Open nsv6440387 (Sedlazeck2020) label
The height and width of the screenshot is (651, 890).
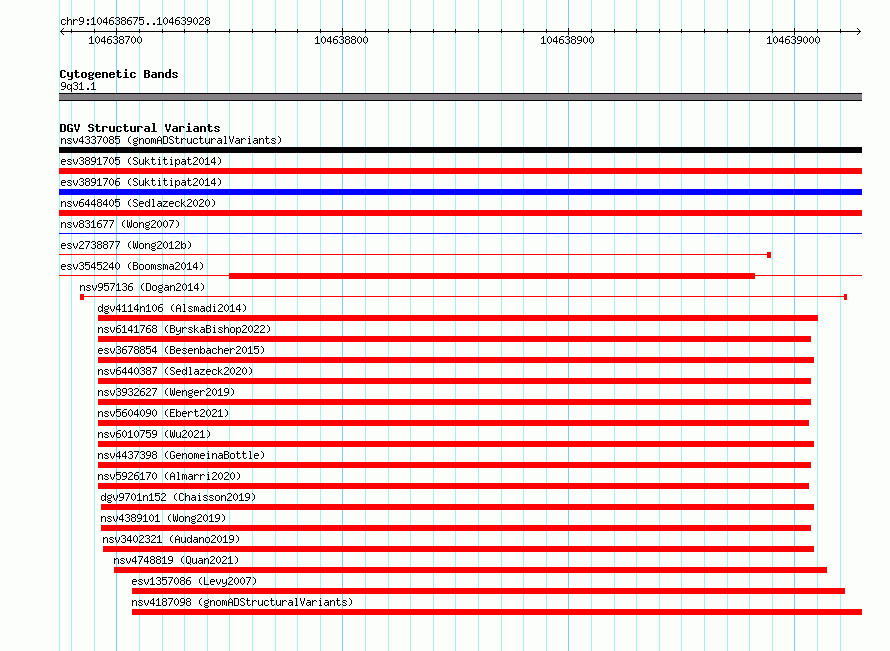pyautogui.click(x=175, y=371)
